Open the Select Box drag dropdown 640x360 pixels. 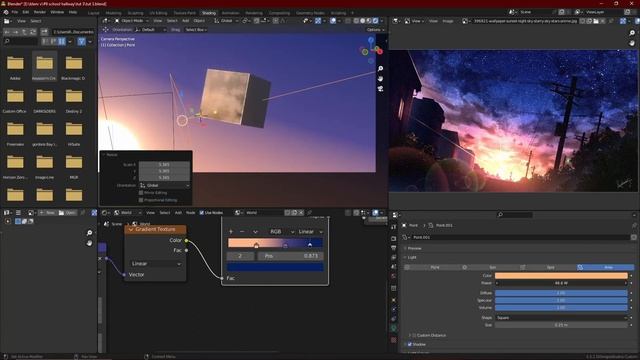[x=196, y=30]
